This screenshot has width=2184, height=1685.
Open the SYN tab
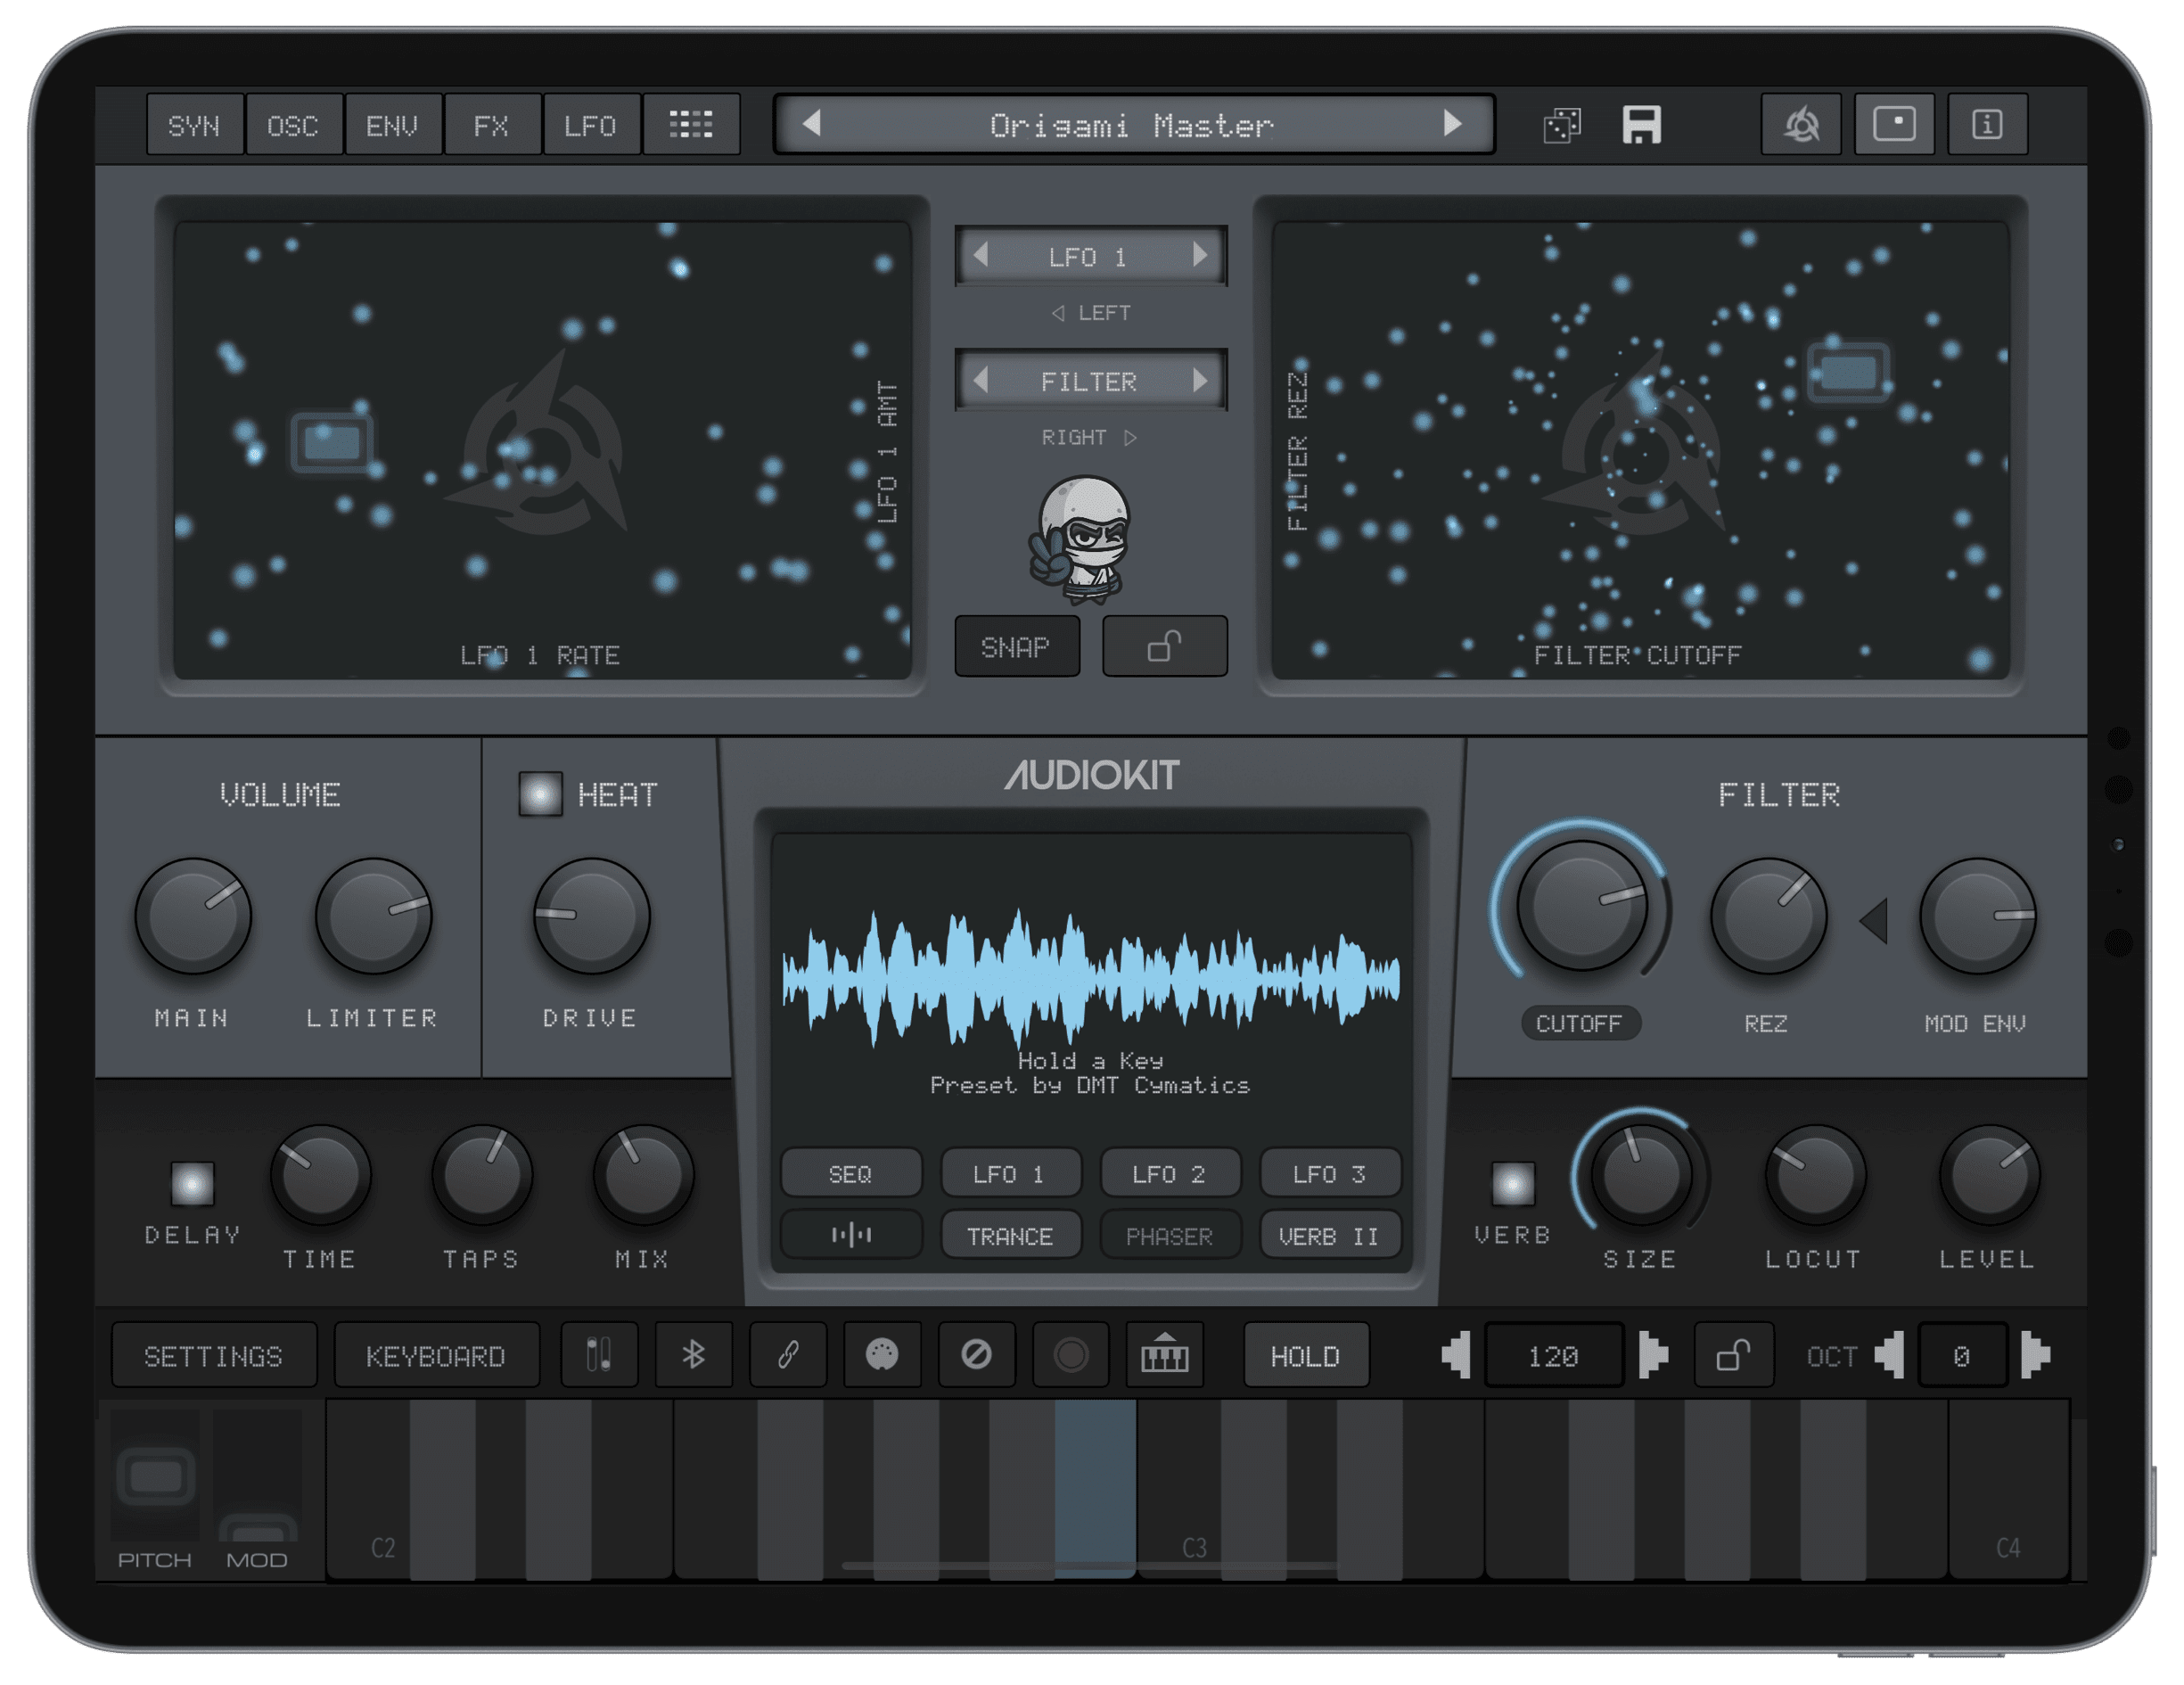(x=194, y=125)
